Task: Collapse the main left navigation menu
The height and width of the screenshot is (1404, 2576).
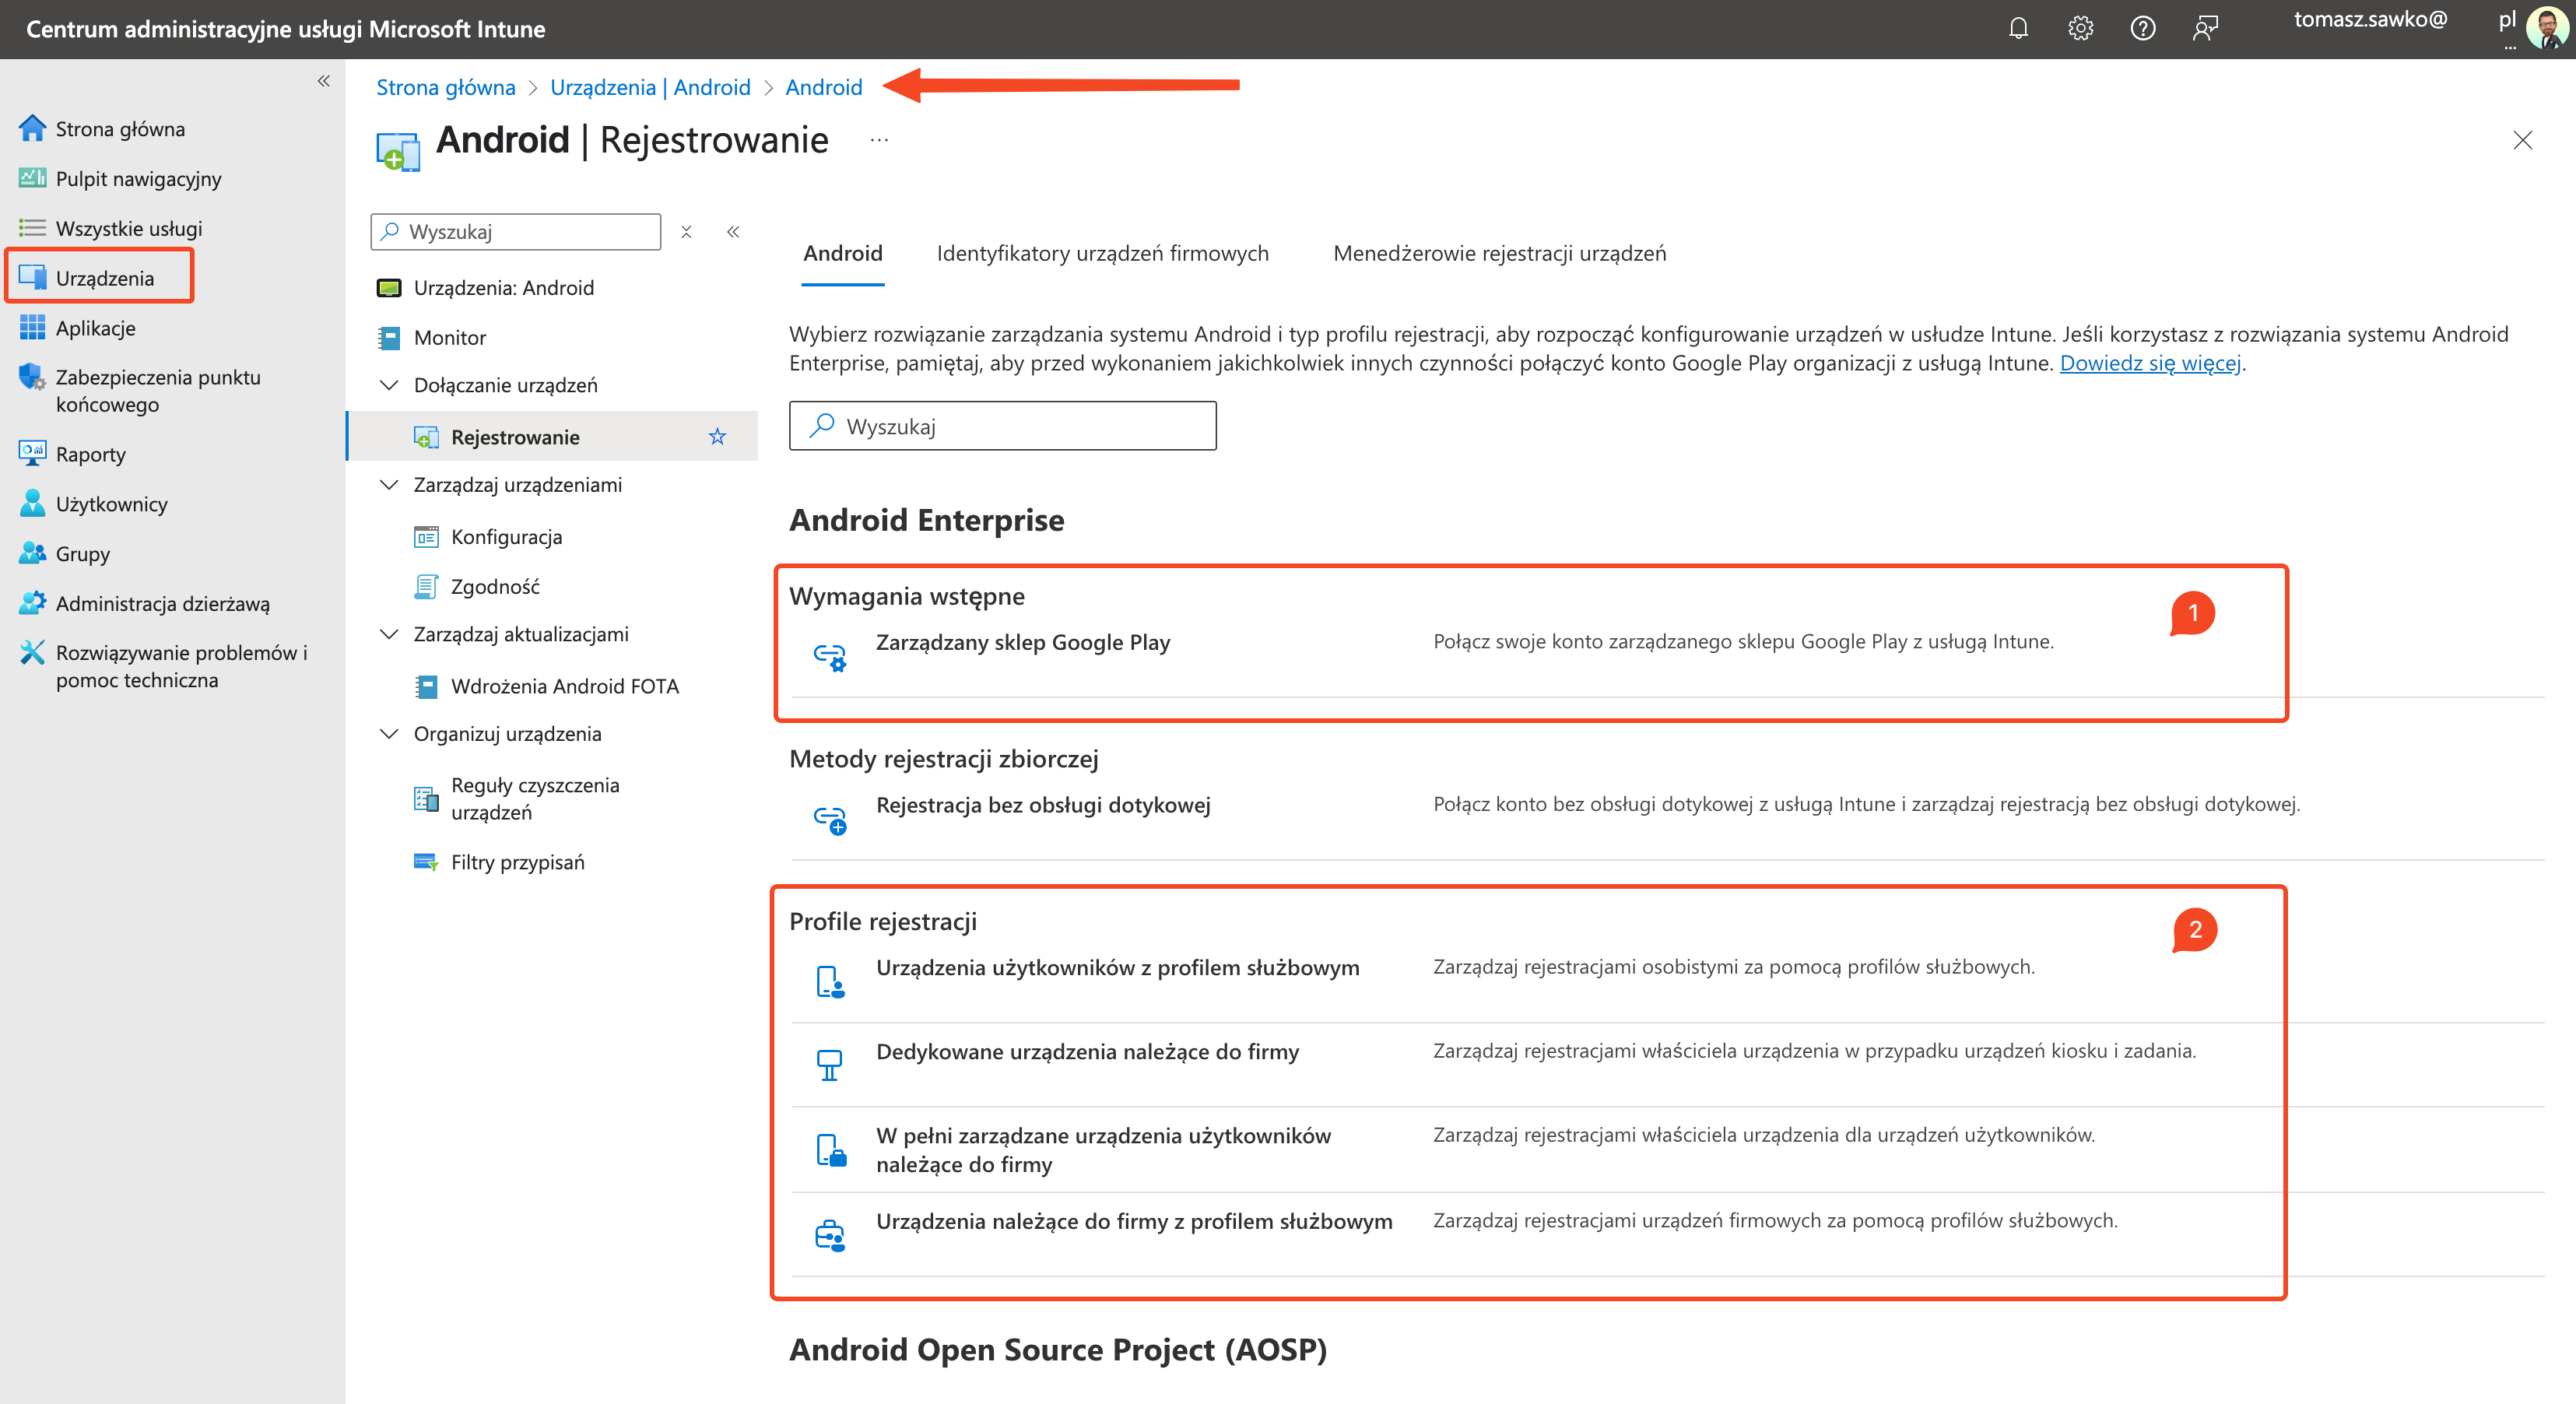Action: point(323,81)
